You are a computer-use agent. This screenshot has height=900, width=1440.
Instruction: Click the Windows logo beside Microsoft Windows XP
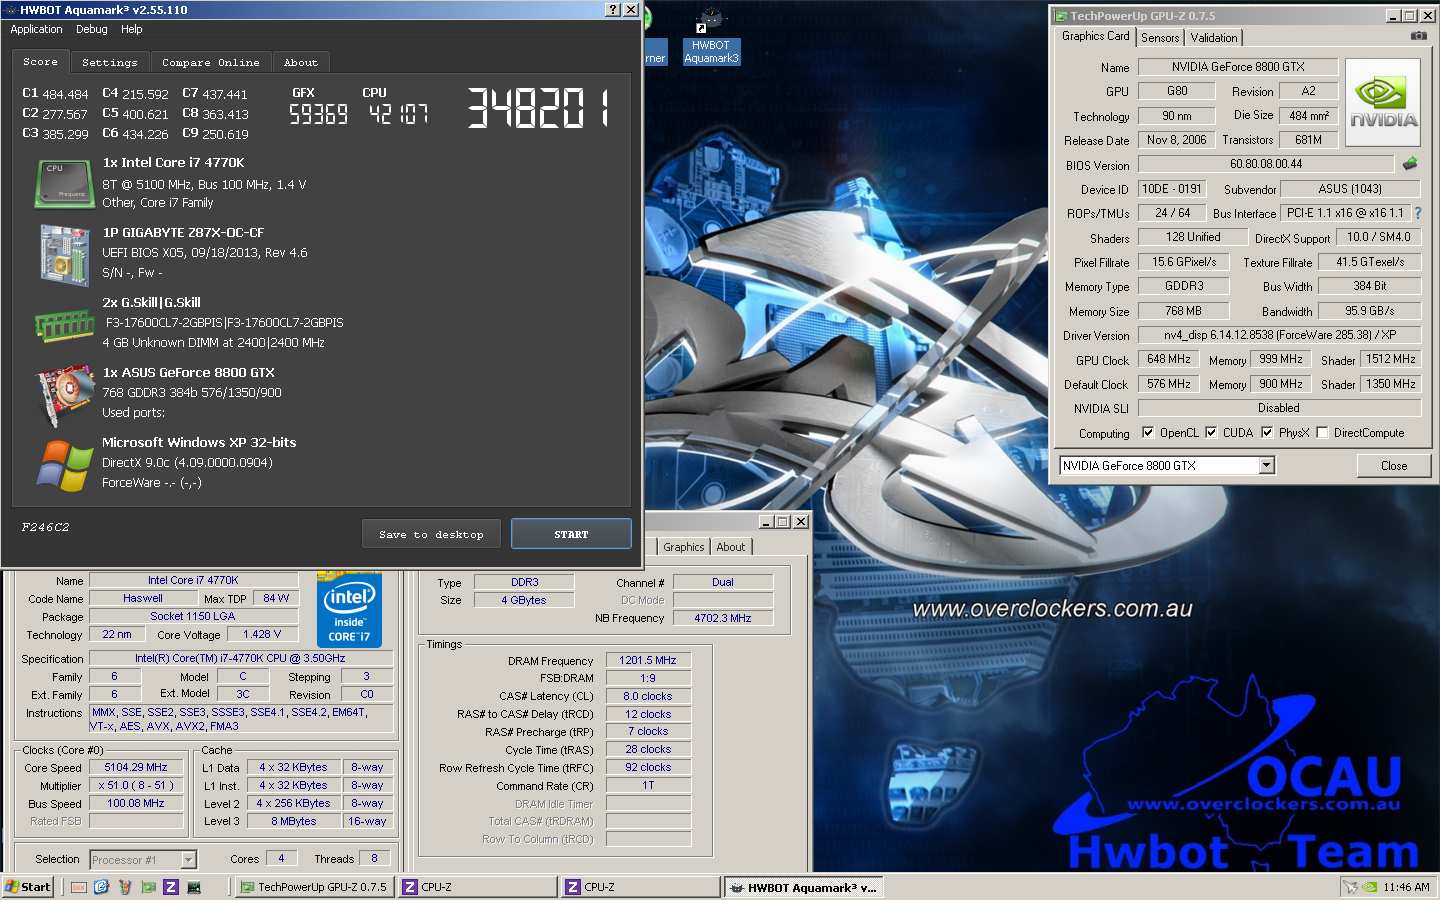tap(65, 465)
